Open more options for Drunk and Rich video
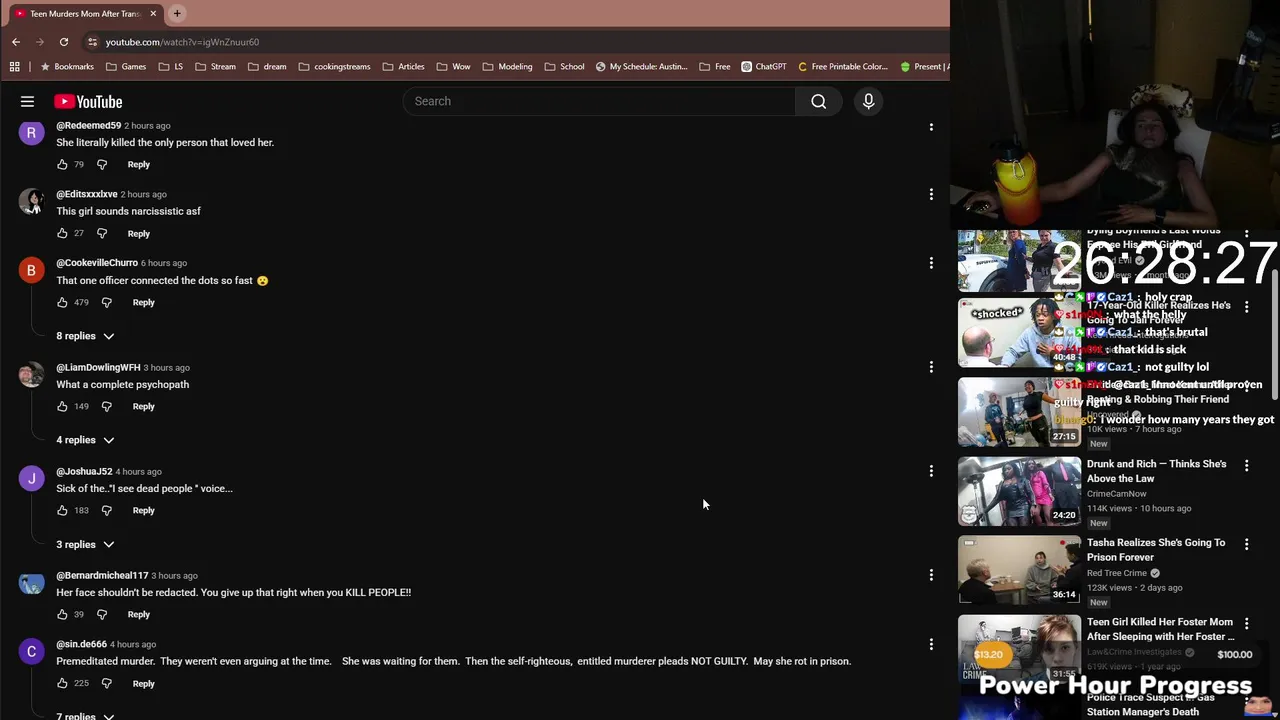This screenshot has height=720, width=1280. 1246,466
